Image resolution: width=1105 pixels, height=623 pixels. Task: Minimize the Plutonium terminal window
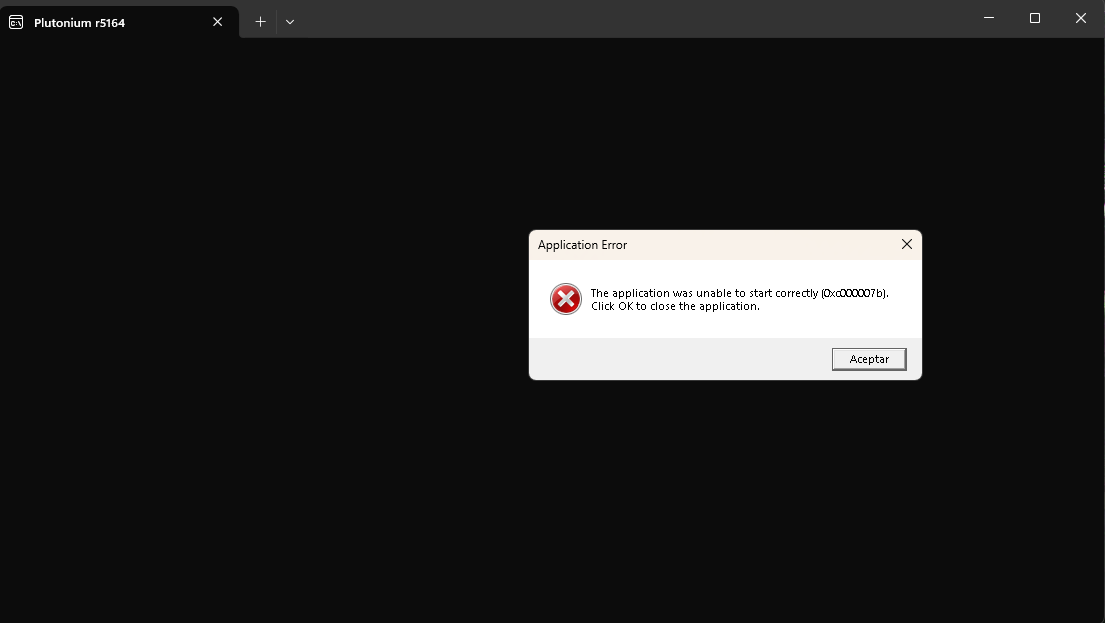tap(988, 18)
